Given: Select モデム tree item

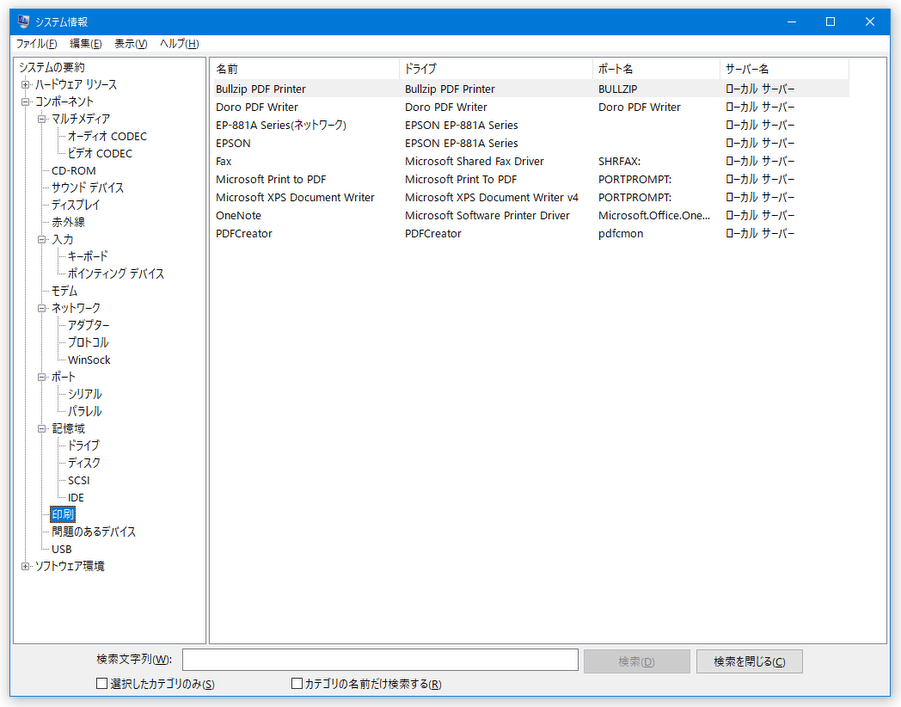Looking at the screenshot, I should pos(64,291).
